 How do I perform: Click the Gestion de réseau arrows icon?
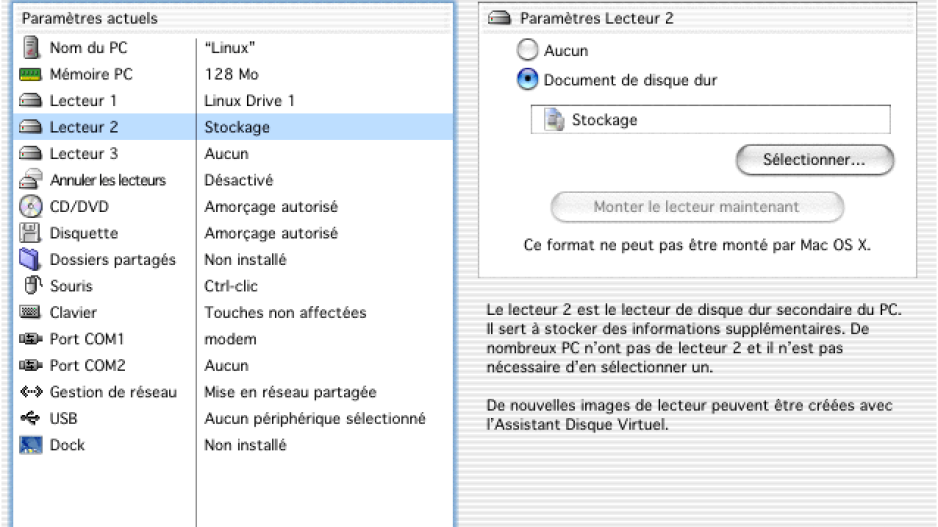[31, 392]
